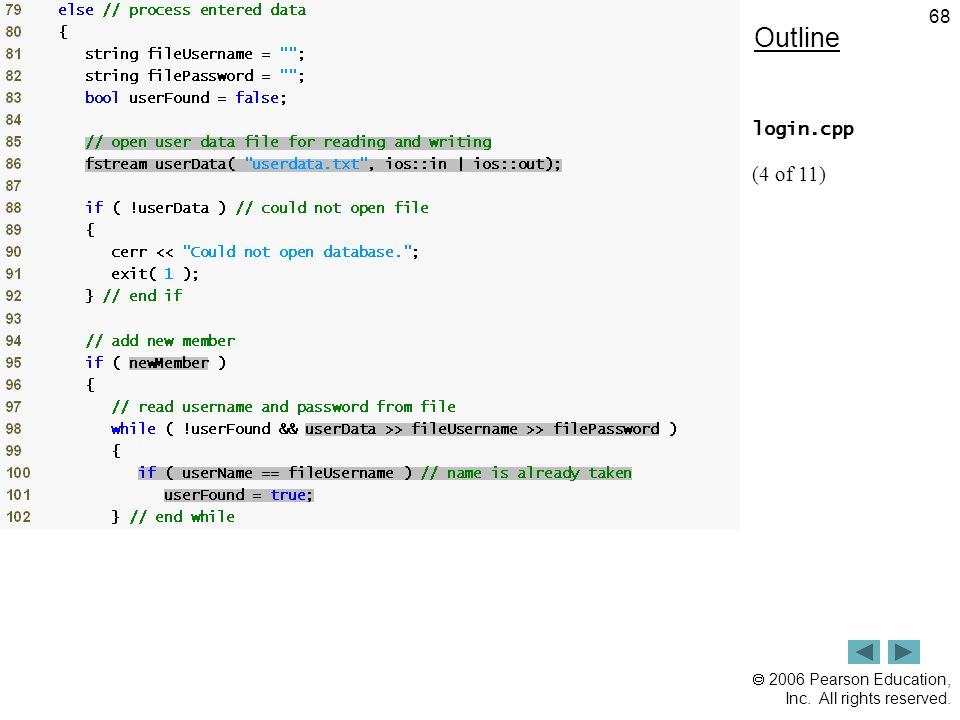960x720 pixels.
Task: Click the '// name is already taken' comment
Action: 527,473
